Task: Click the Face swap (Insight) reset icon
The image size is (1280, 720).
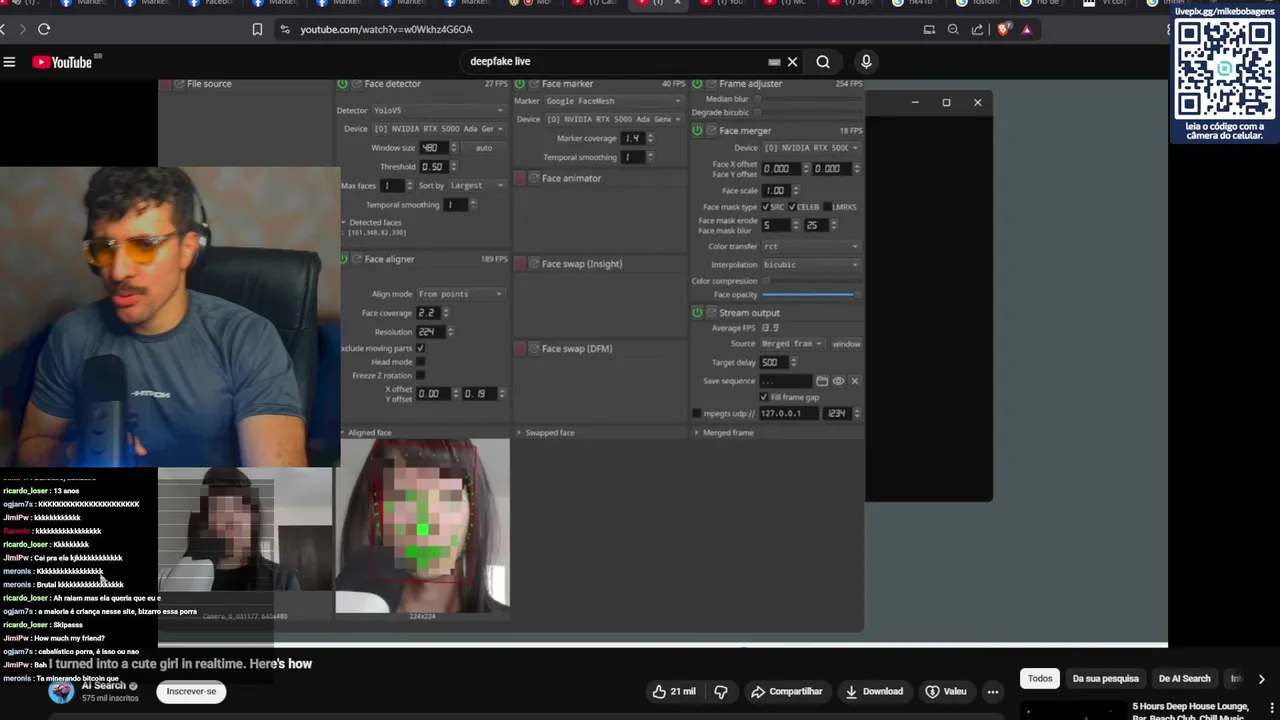Action: [x=534, y=264]
